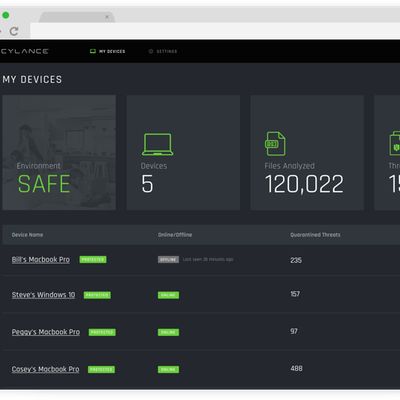The height and width of the screenshot is (400, 400).
Task: Click the Online badge in Steve's row
Action: [168, 295]
